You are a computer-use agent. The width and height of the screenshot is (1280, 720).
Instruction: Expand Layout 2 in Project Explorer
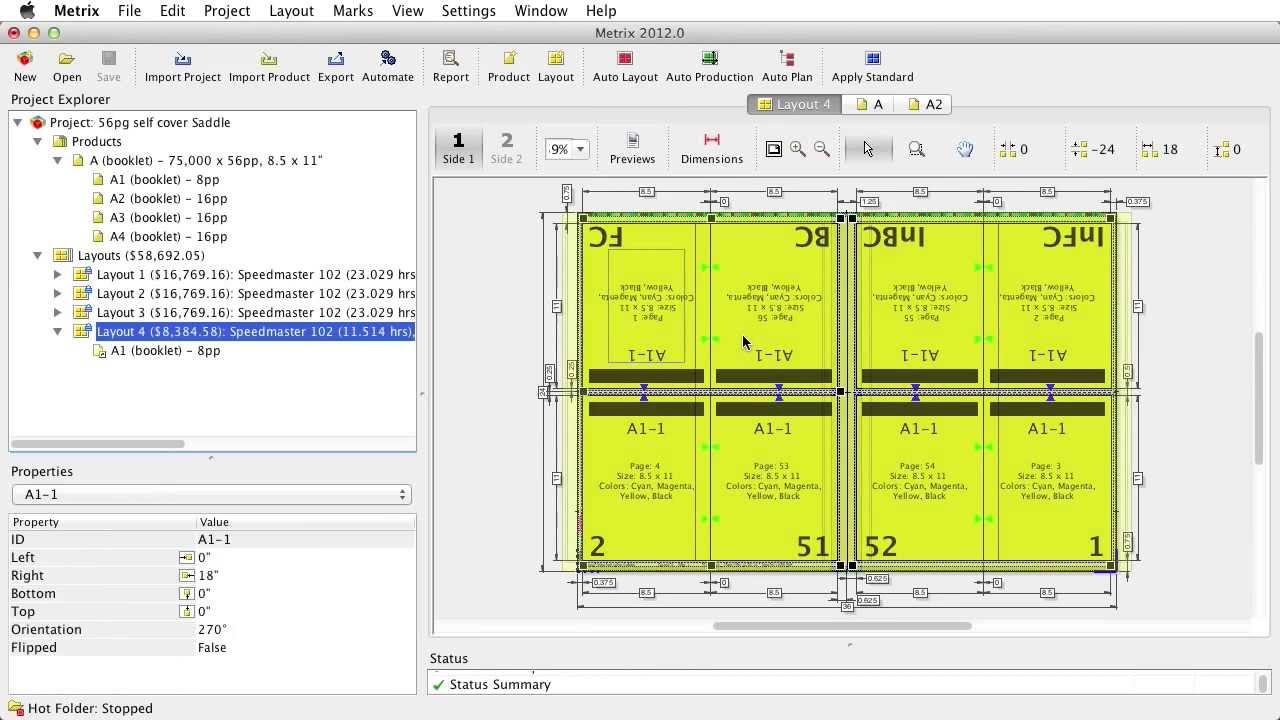coord(57,293)
